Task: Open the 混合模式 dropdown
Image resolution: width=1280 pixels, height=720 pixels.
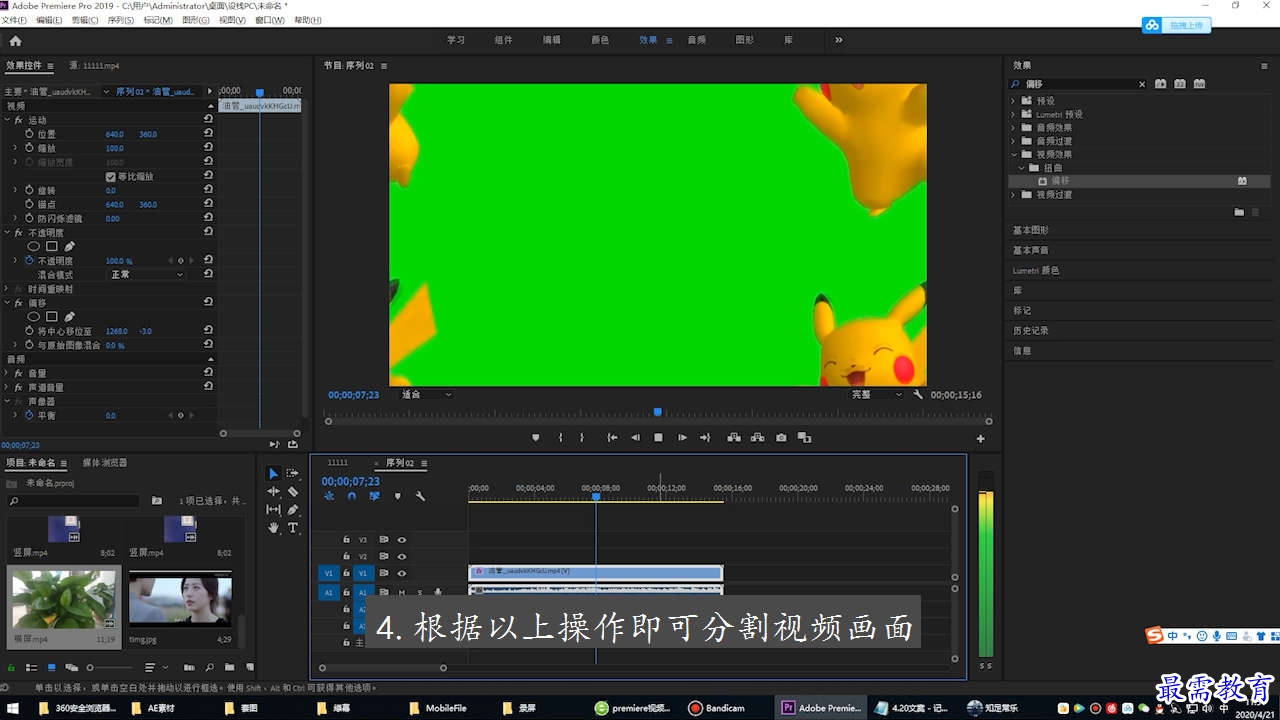Action: 147,274
